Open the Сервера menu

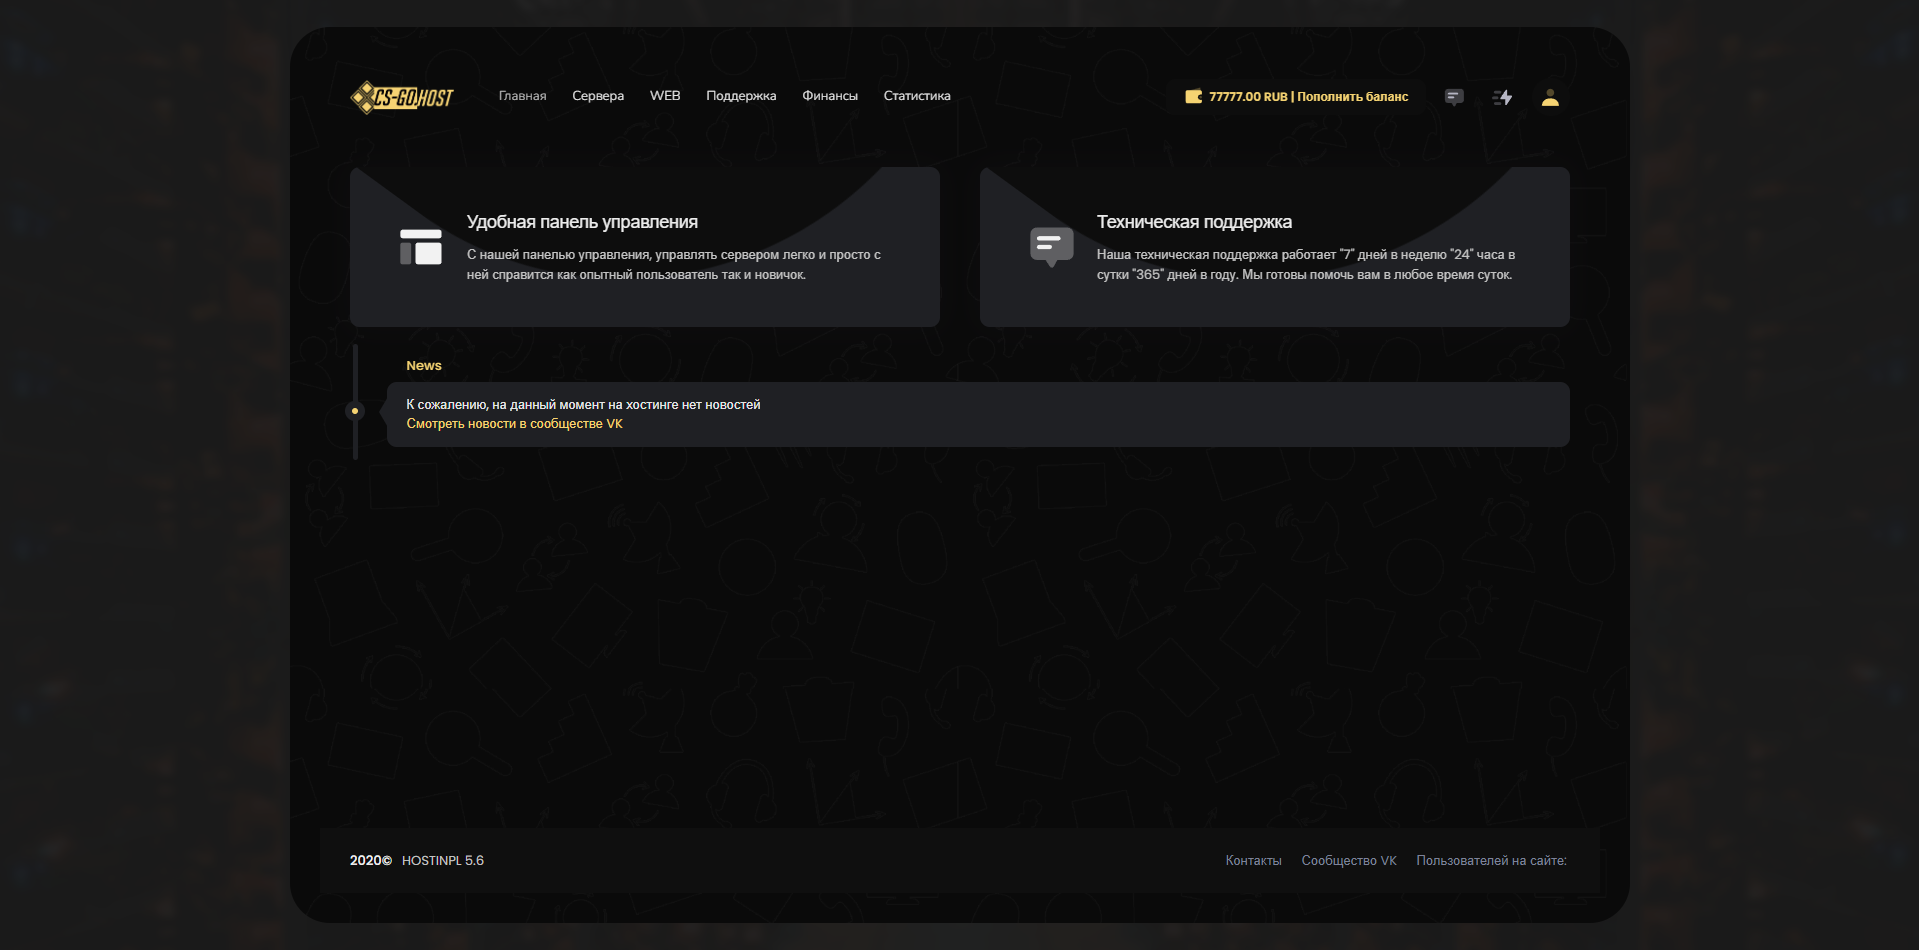click(598, 96)
